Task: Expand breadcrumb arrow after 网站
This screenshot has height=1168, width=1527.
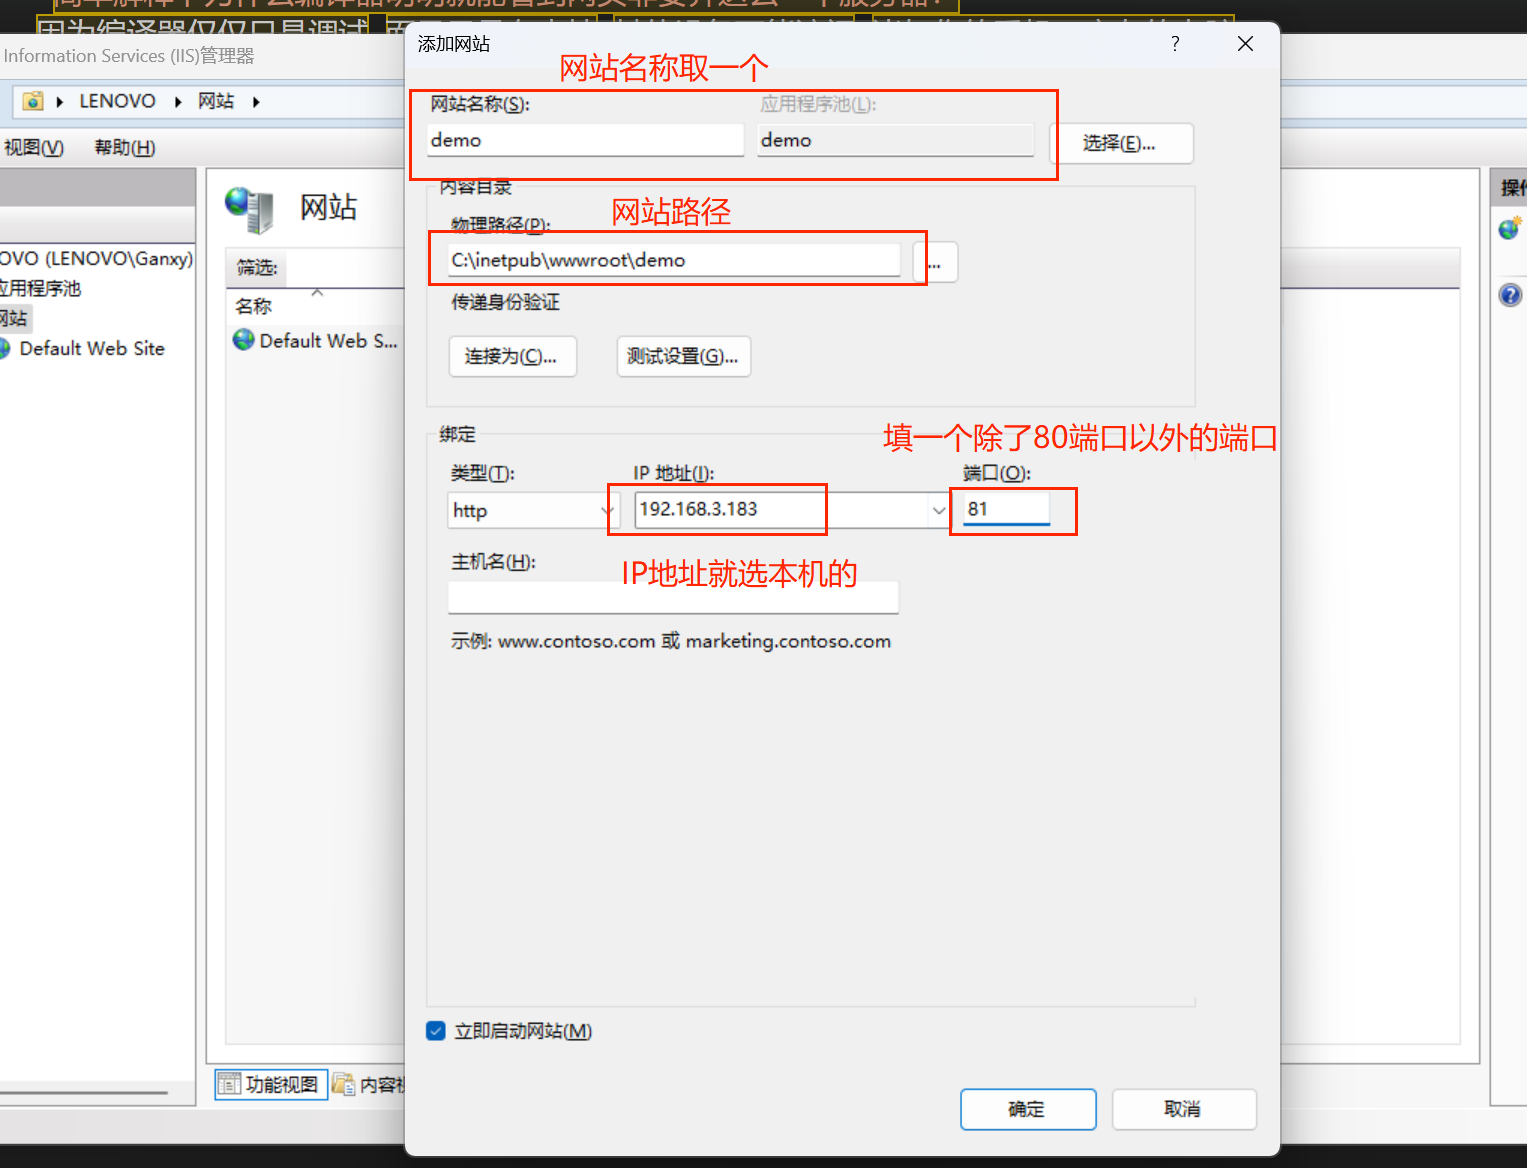Action: coord(256,101)
